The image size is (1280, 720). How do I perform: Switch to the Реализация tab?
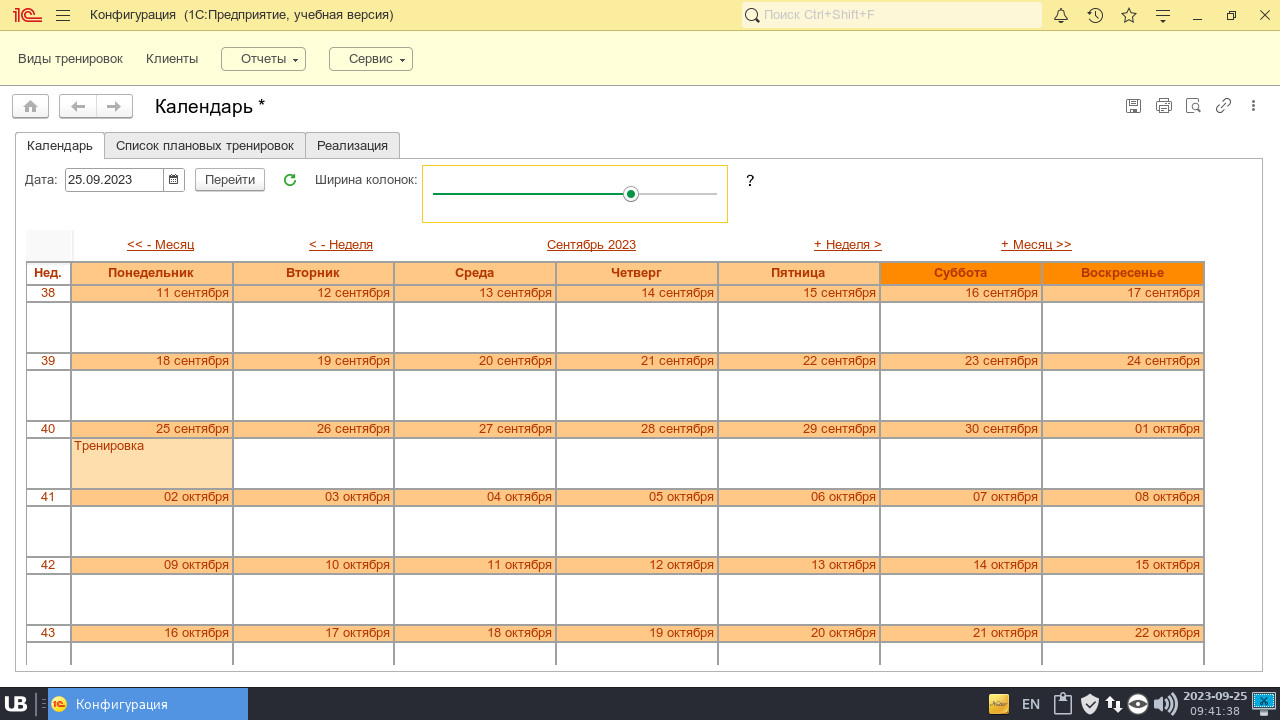352,145
